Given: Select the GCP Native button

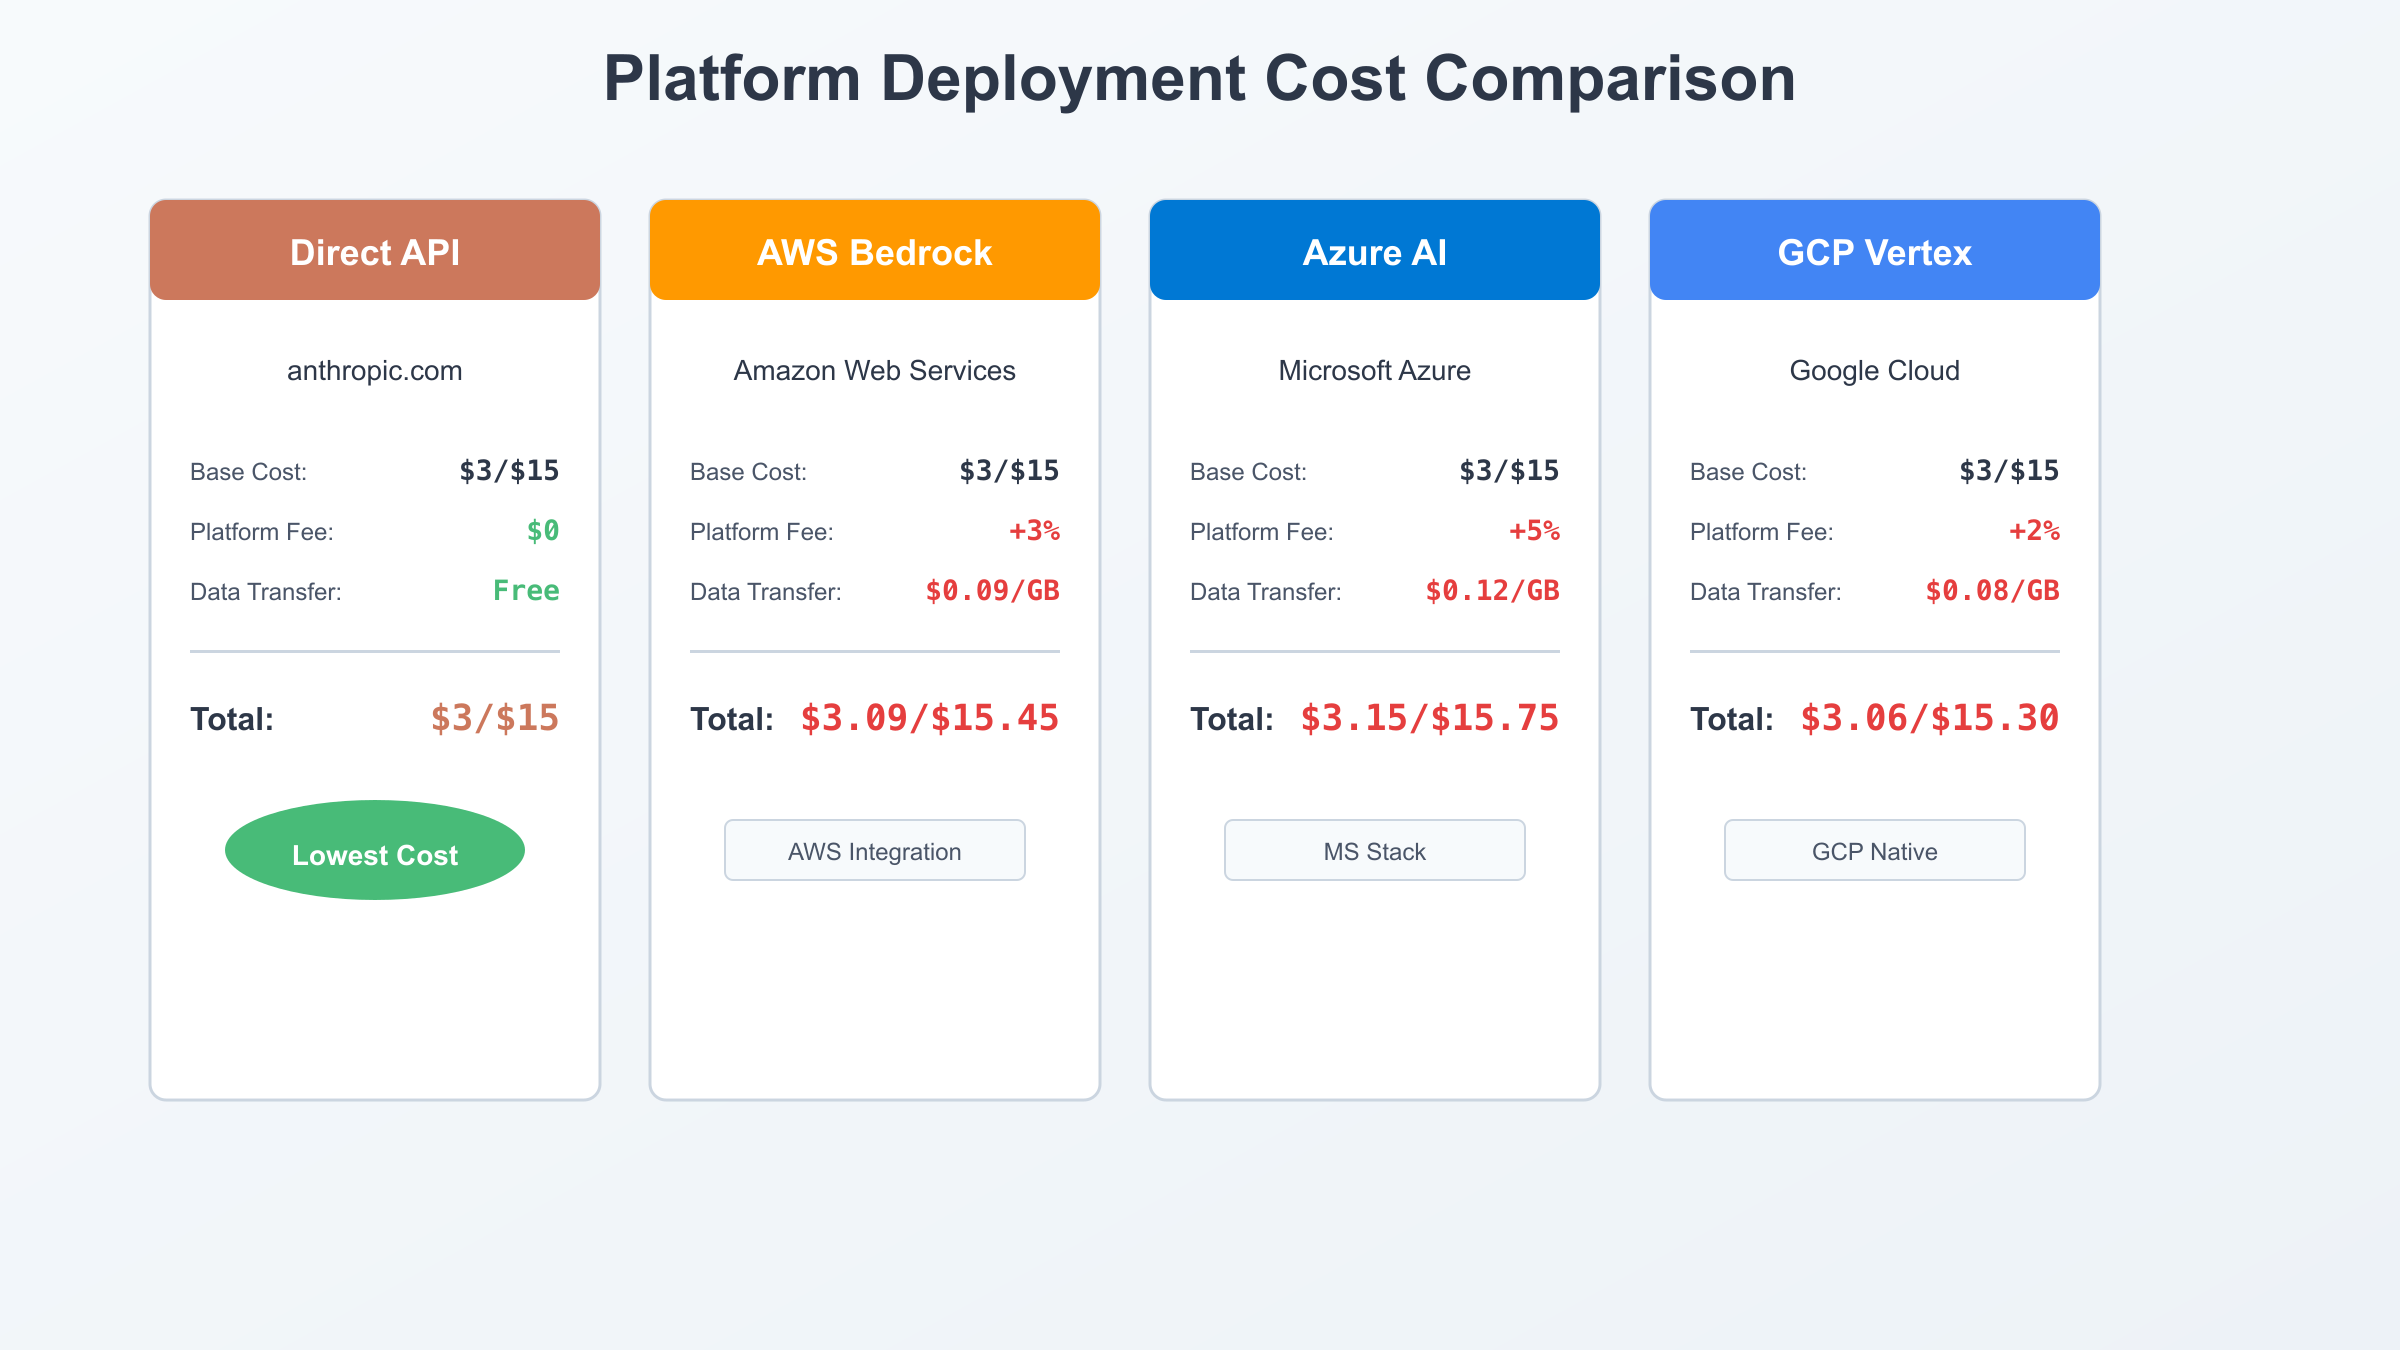Looking at the screenshot, I should (x=1875, y=851).
